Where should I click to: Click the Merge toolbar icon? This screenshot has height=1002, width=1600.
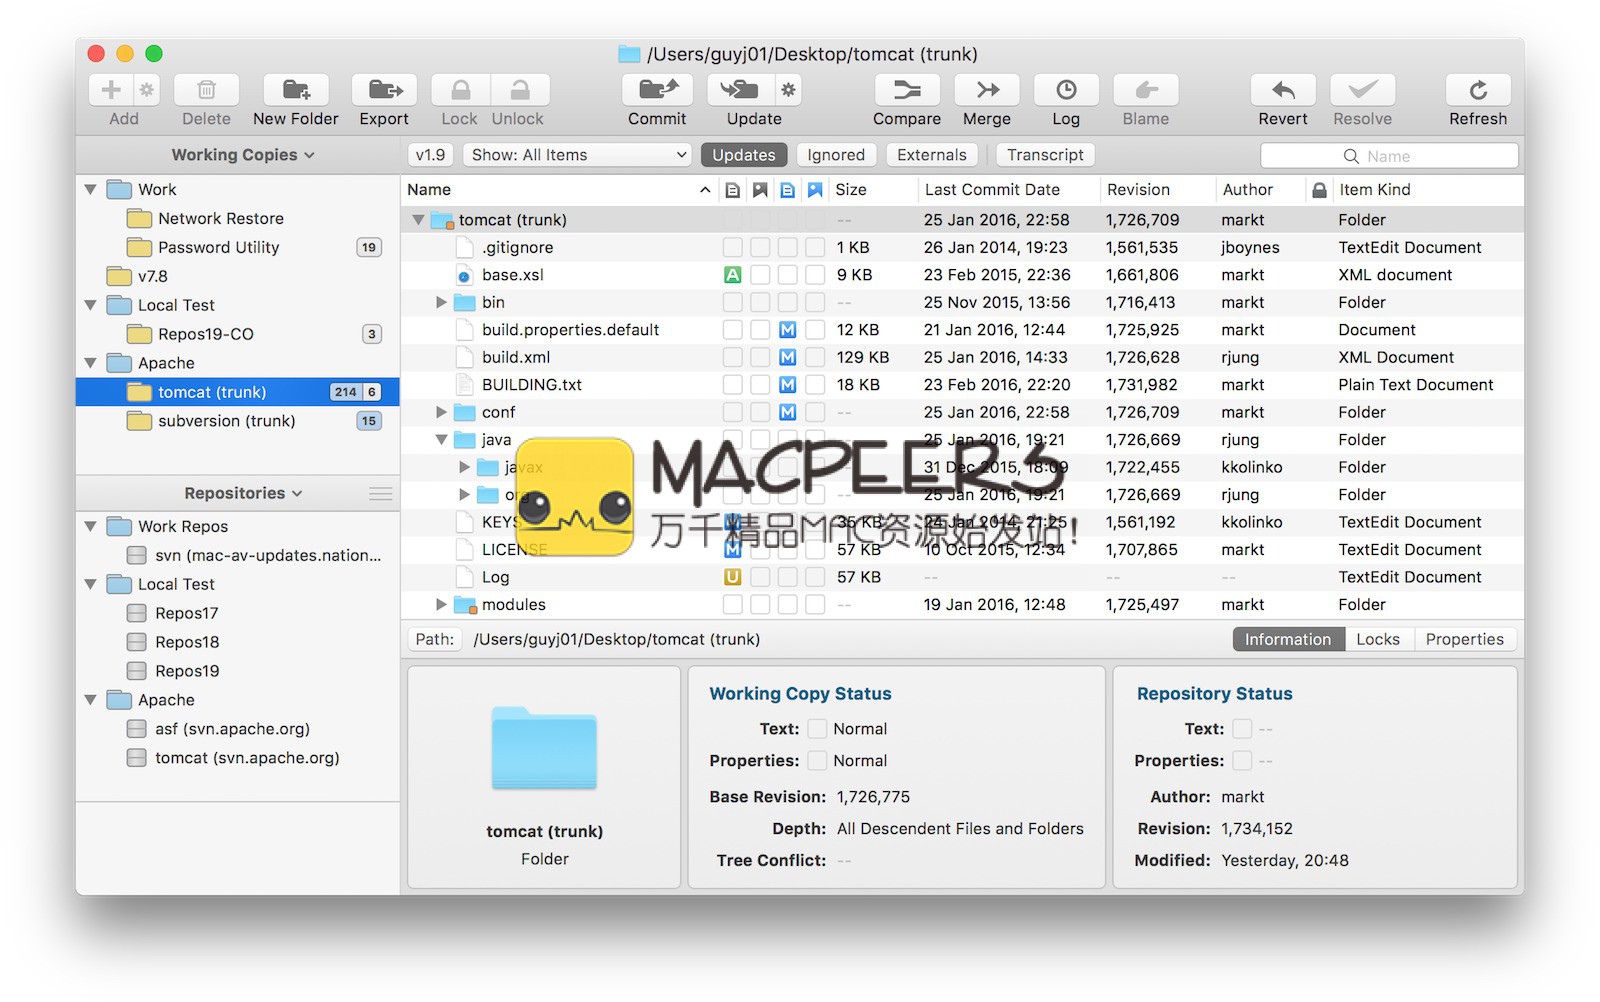pyautogui.click(x=986, y=91)
